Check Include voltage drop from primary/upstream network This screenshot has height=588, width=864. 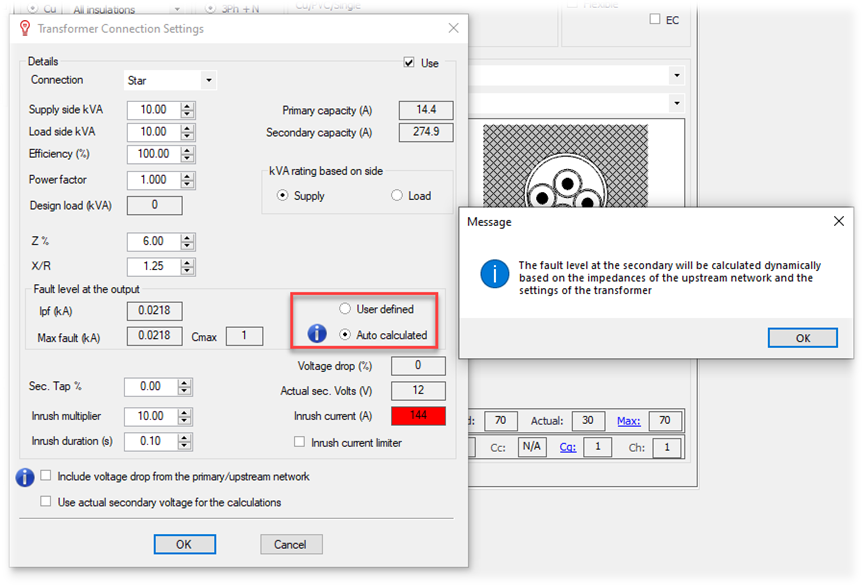(x=46, y=475)
